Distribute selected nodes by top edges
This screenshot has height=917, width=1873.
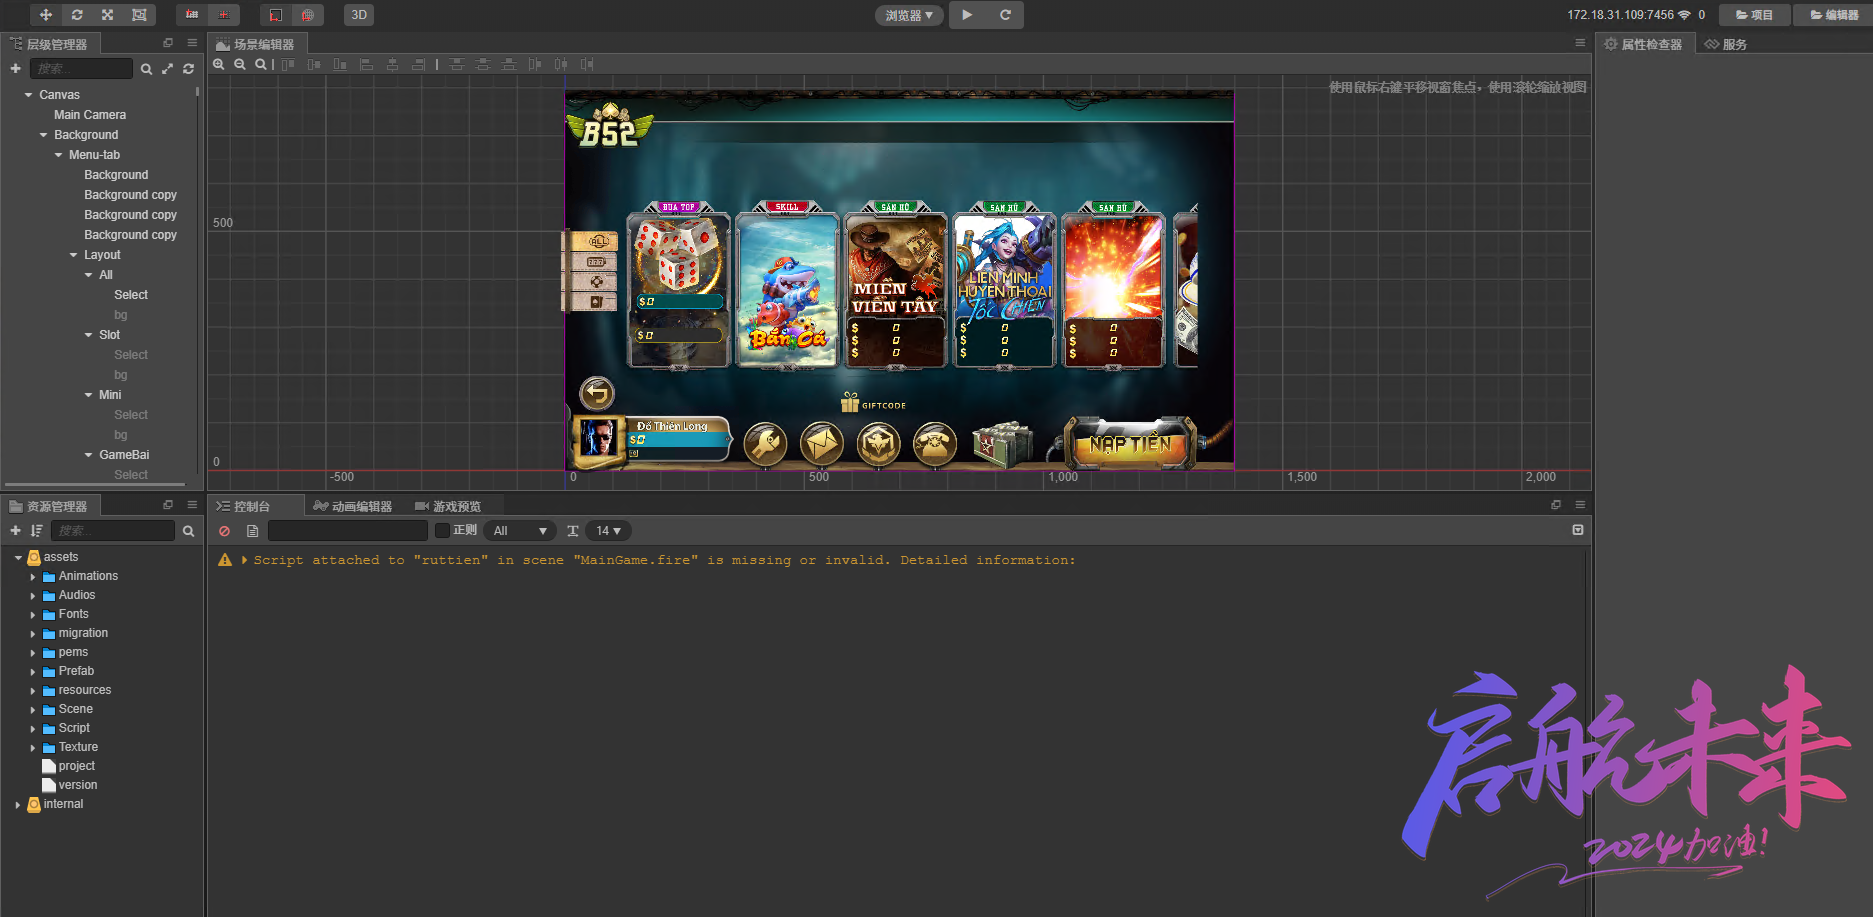457,64
